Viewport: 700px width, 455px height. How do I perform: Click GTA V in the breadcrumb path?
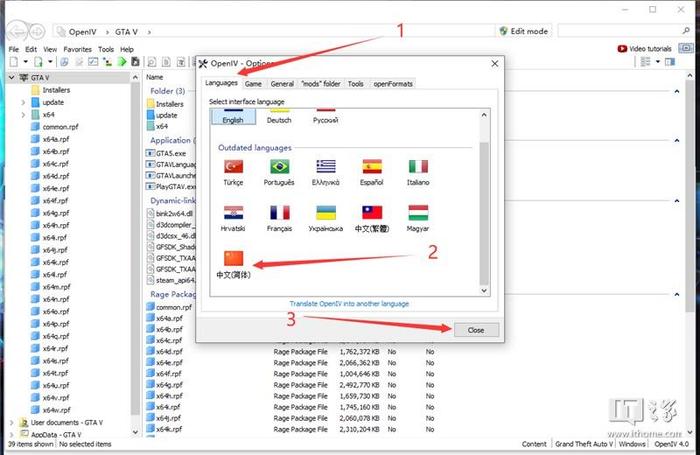pos(126,32)
